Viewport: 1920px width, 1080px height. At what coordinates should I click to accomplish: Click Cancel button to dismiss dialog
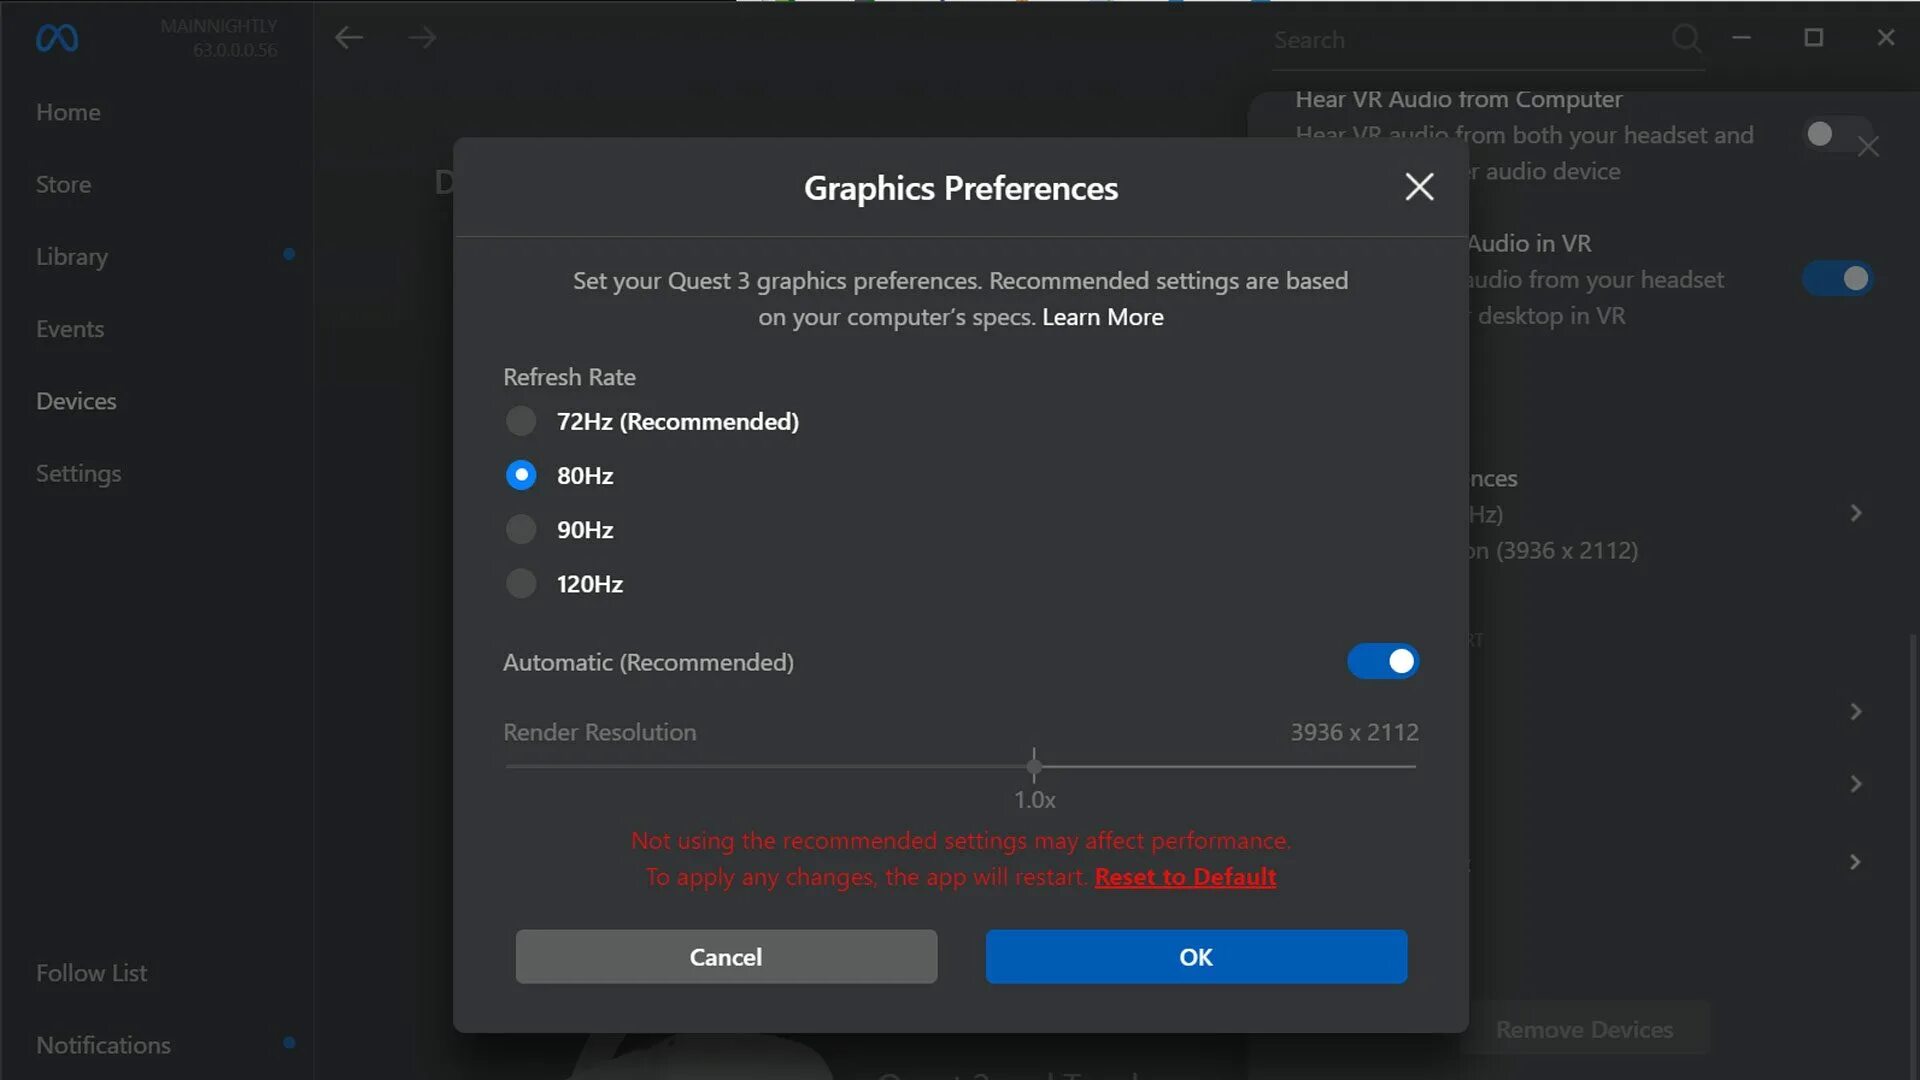tap(725, 956)
